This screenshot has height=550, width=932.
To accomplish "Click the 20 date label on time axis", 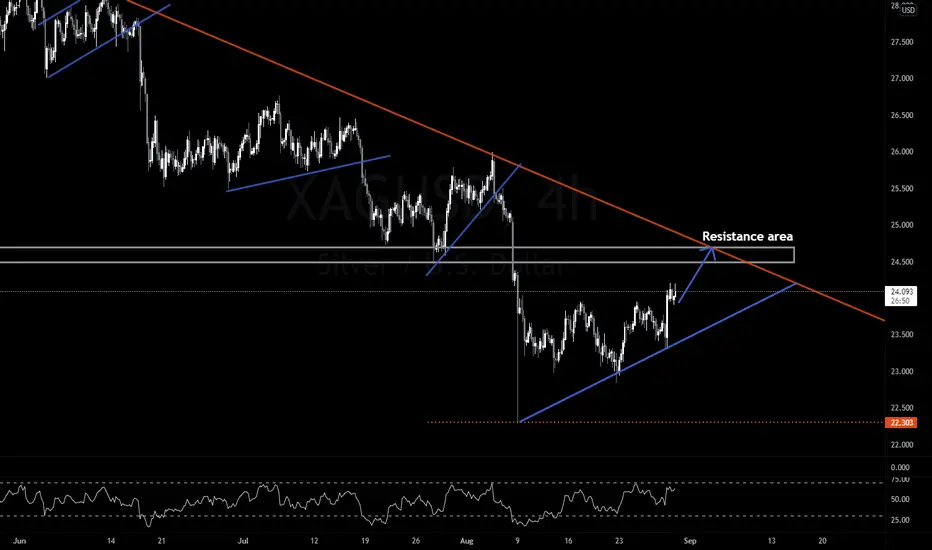I will point(822,541).
